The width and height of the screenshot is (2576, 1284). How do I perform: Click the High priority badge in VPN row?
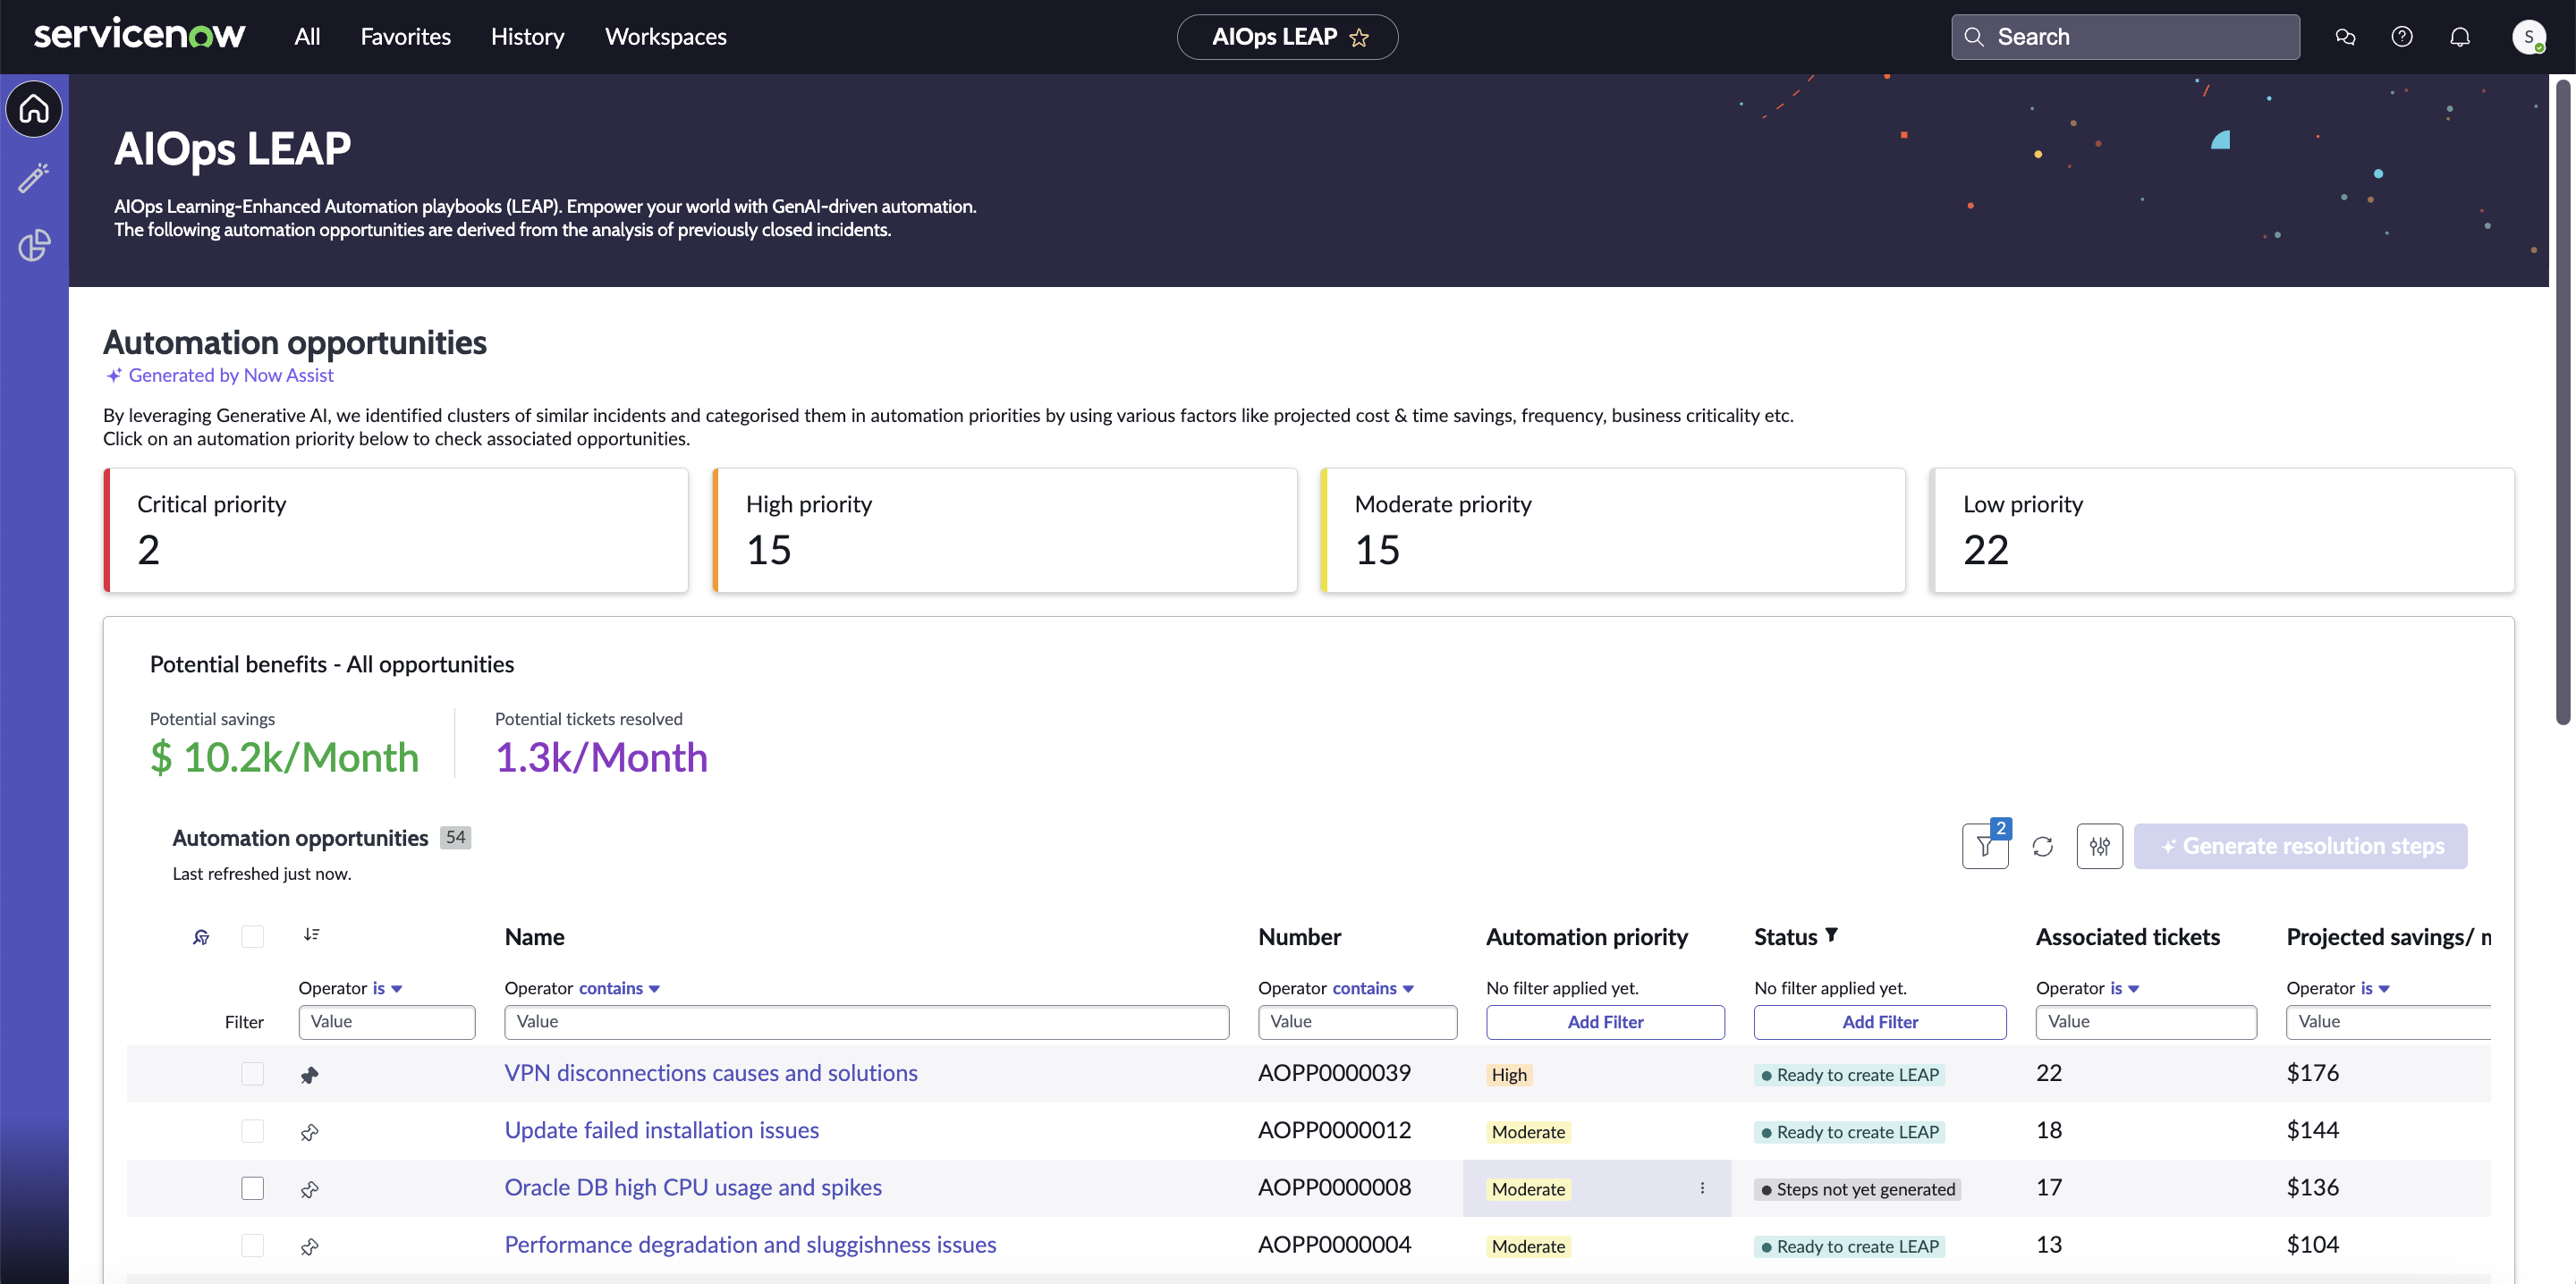coord(1509,1075)
